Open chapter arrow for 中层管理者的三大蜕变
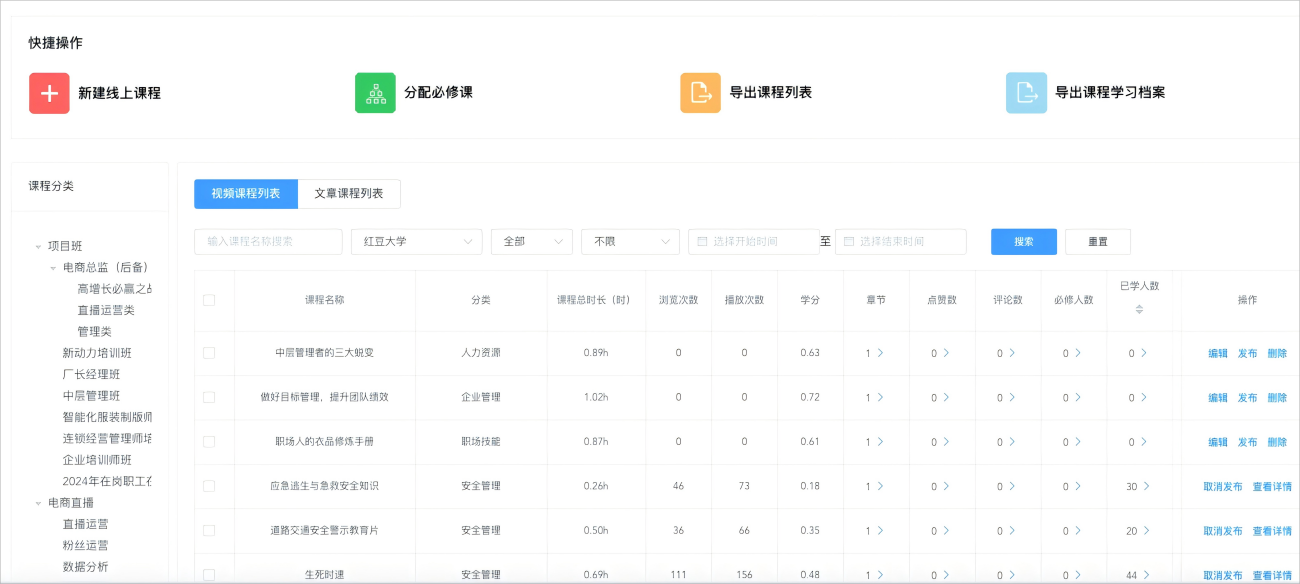The height and width of the screenshot is (584, 1300). click(880, 353)
